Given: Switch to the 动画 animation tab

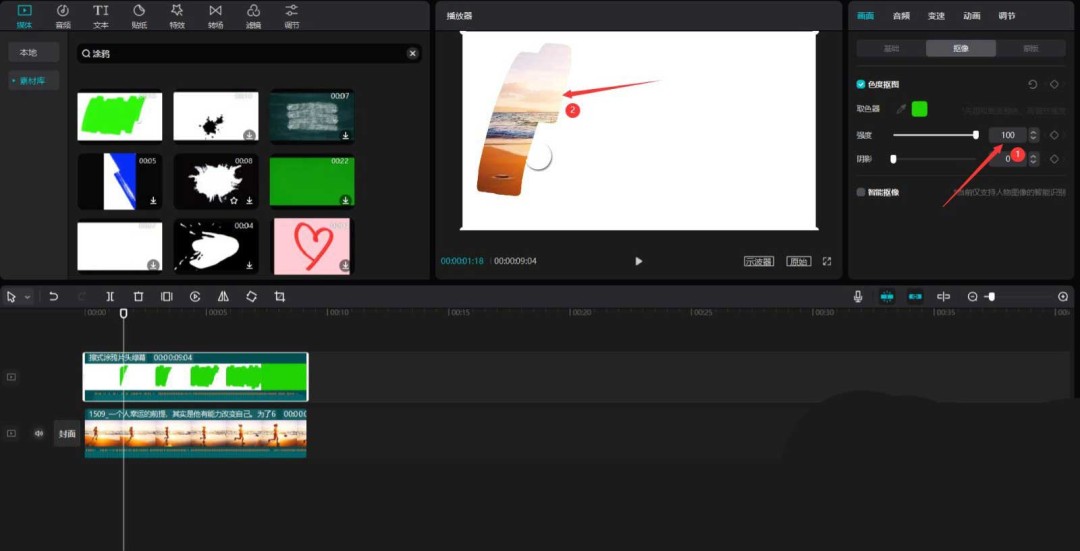Looking at the screenshot, I should 971,16.
